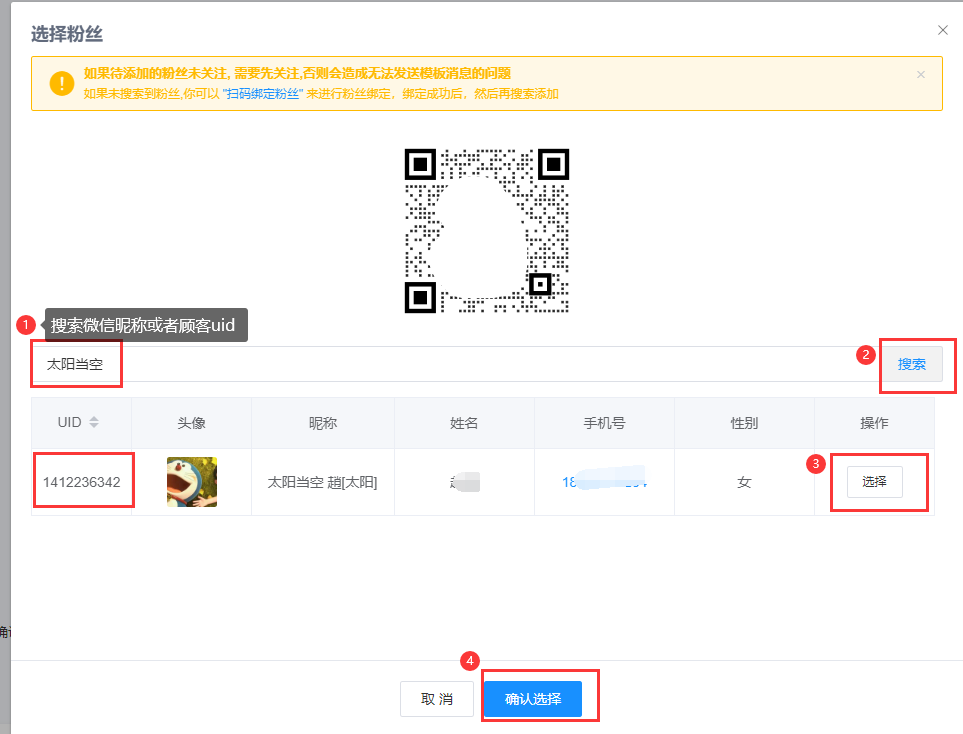The image size is (963, 734).
Task: Open the blurred phone number link
Action: click(604, 482)
